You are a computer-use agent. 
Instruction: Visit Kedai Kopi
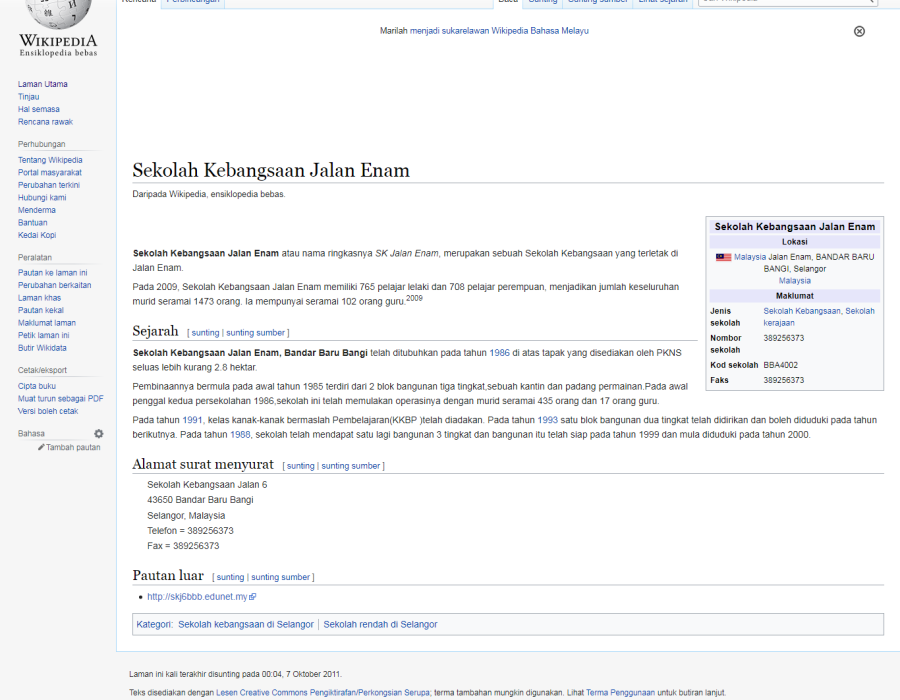(37, 235)
